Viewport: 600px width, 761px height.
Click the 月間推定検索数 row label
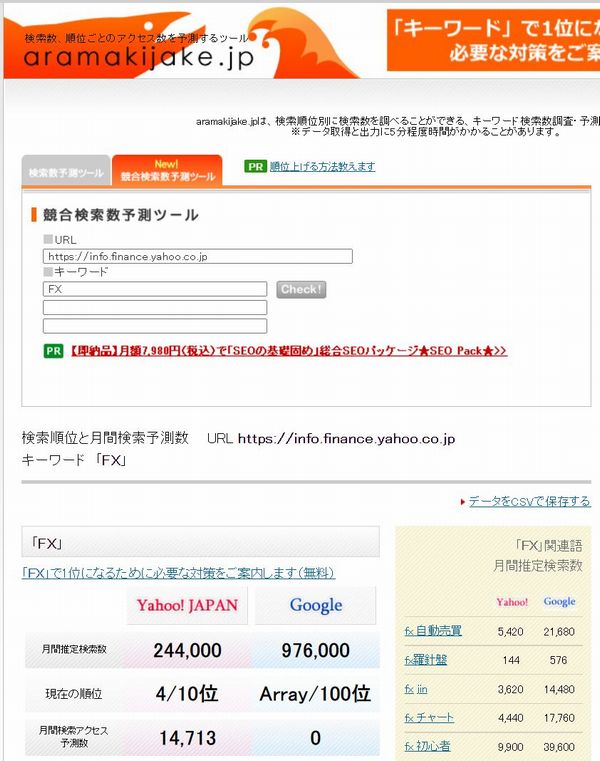point(74,649)
